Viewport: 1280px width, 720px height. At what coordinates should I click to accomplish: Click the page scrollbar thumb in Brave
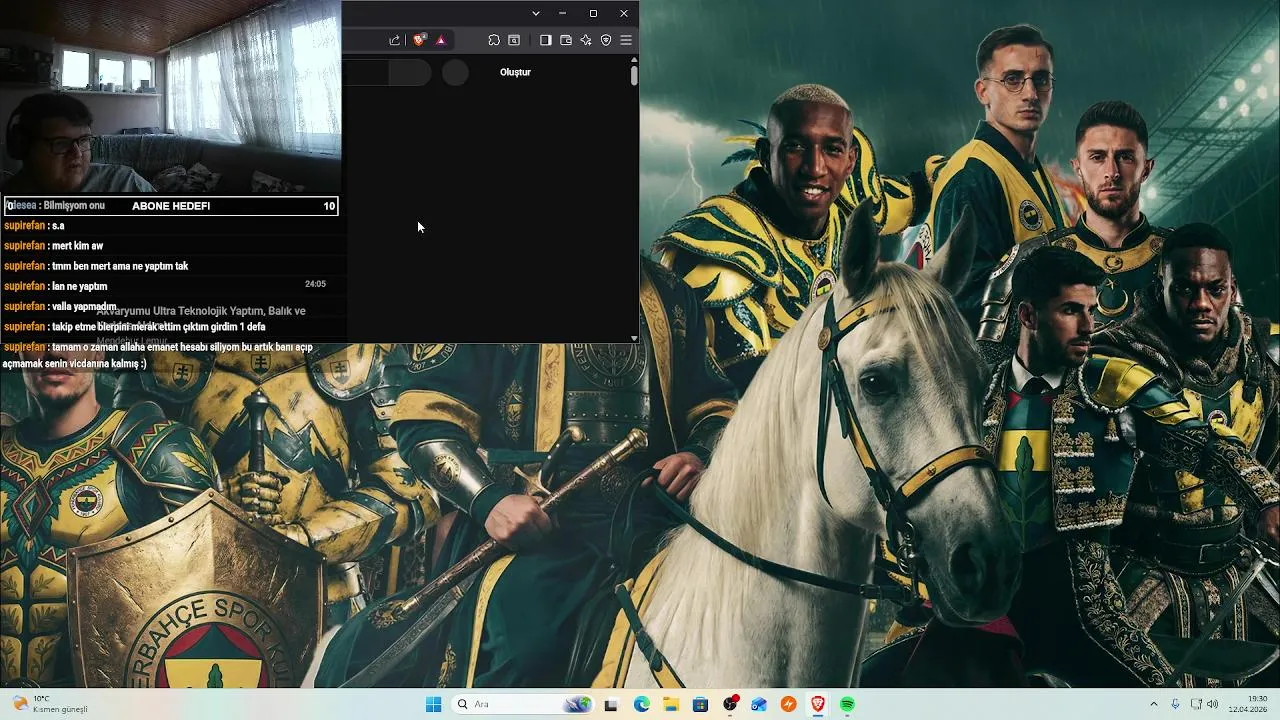pos(634,75)
